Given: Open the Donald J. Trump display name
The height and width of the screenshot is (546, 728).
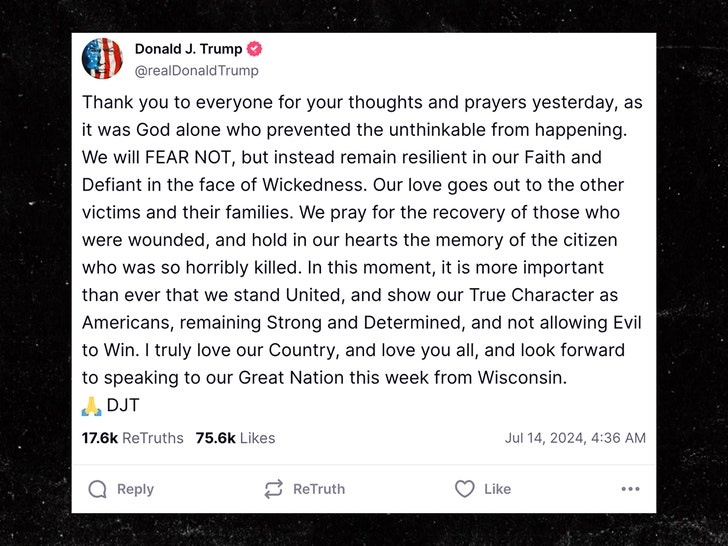Looking at the screenshot, I should (188, 49).
